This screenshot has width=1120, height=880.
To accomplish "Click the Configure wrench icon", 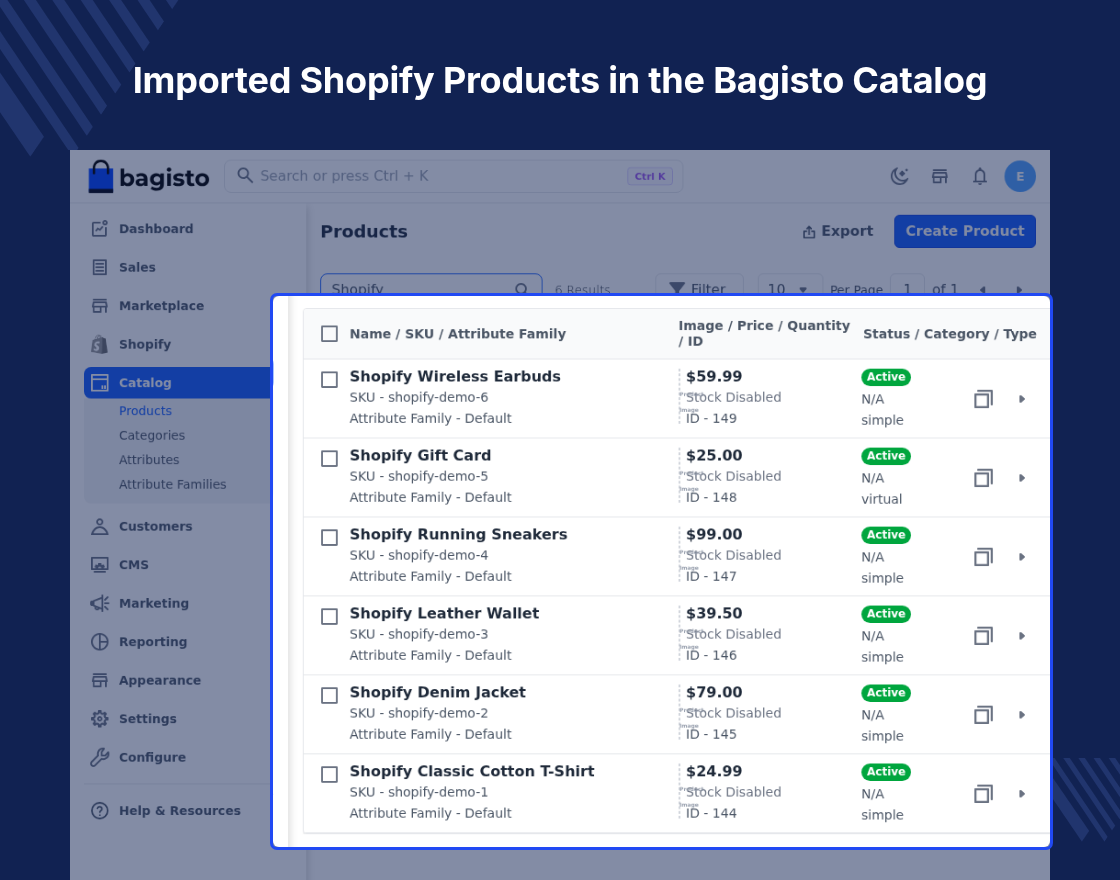I will click(100, 757).
